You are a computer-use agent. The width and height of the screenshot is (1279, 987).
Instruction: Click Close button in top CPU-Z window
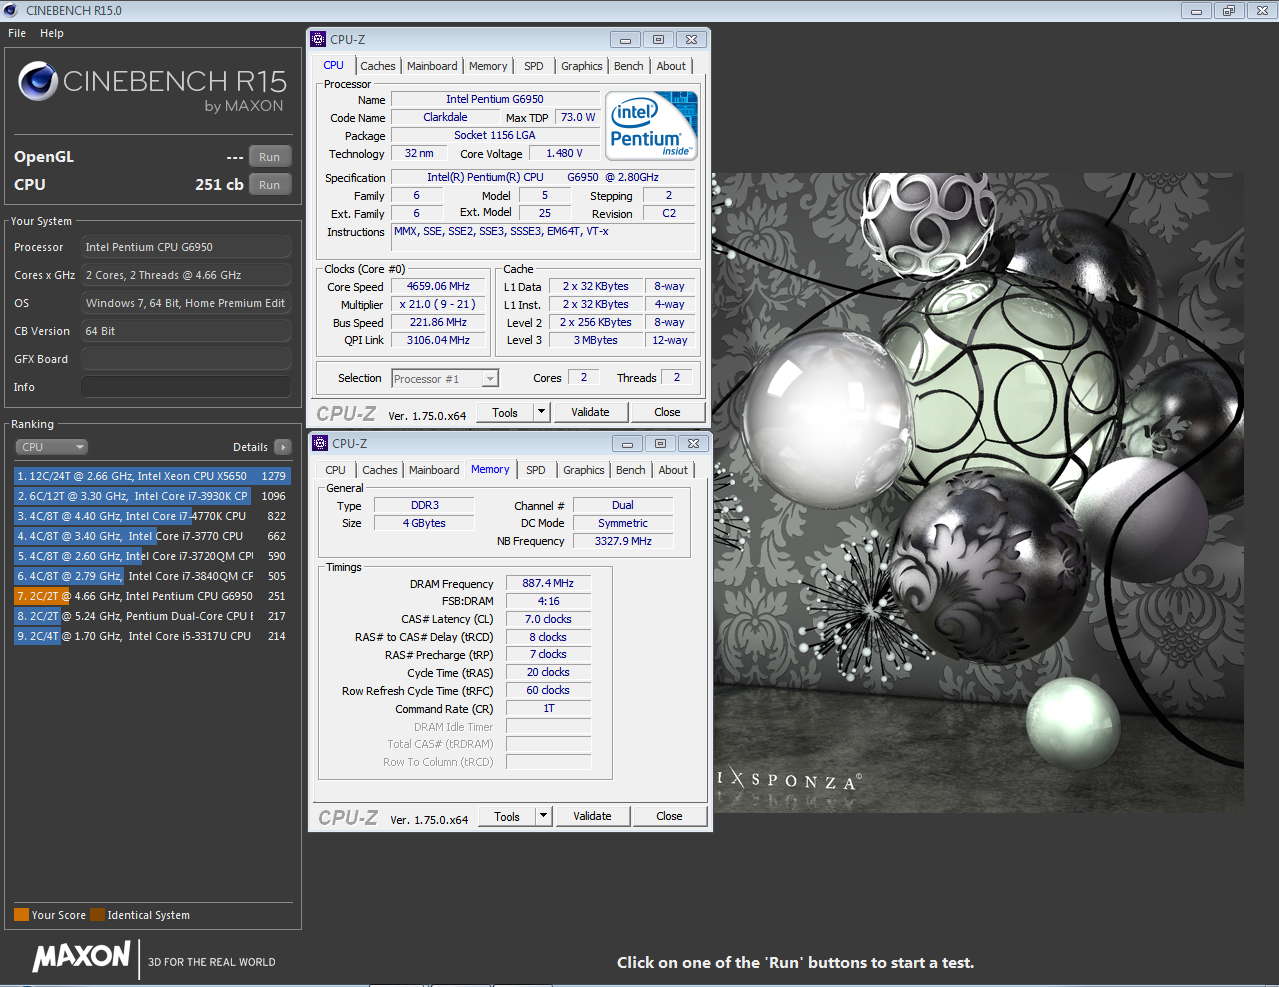pyautogui.click(x=667, y=412)
